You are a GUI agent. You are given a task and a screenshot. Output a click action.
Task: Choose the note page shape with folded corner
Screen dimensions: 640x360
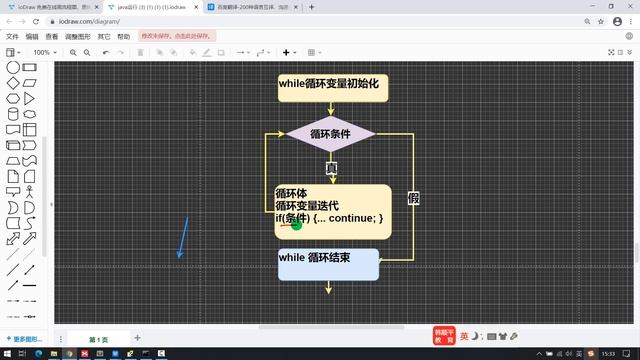click(13, 177)
